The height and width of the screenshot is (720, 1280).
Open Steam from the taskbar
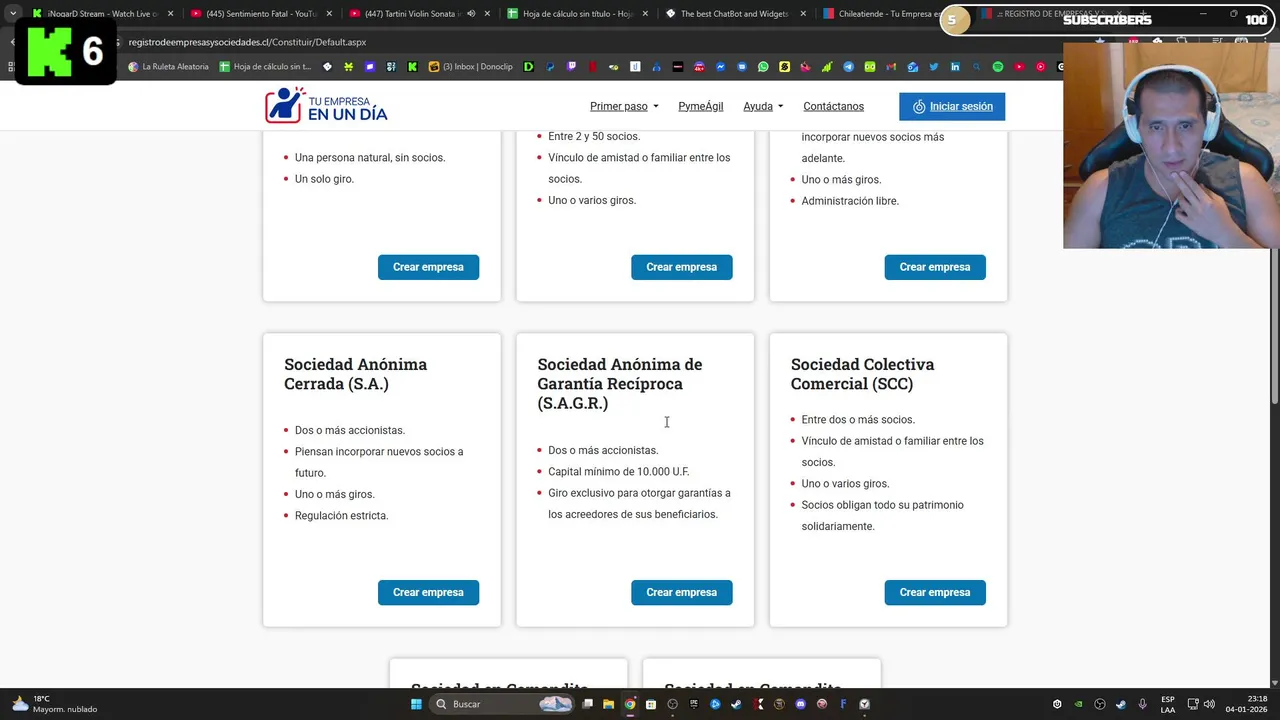tap(736, 704)
